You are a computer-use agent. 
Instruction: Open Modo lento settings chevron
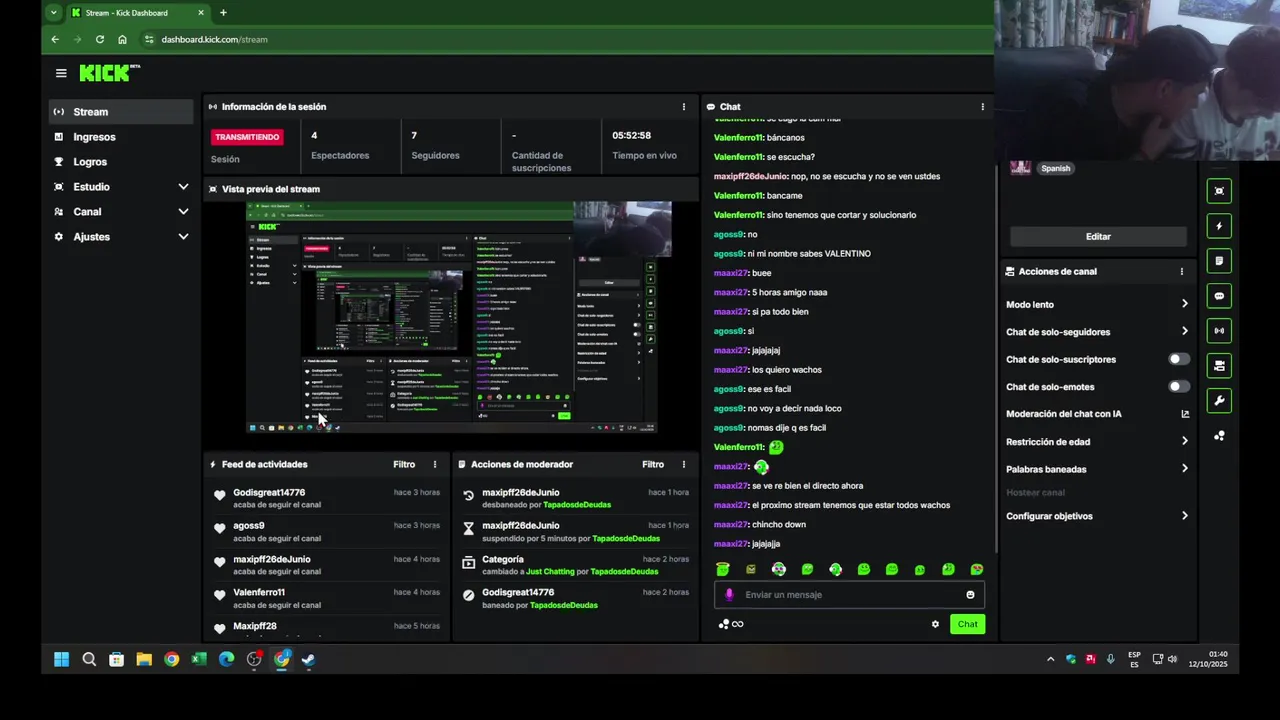[x=1185, y=304]
